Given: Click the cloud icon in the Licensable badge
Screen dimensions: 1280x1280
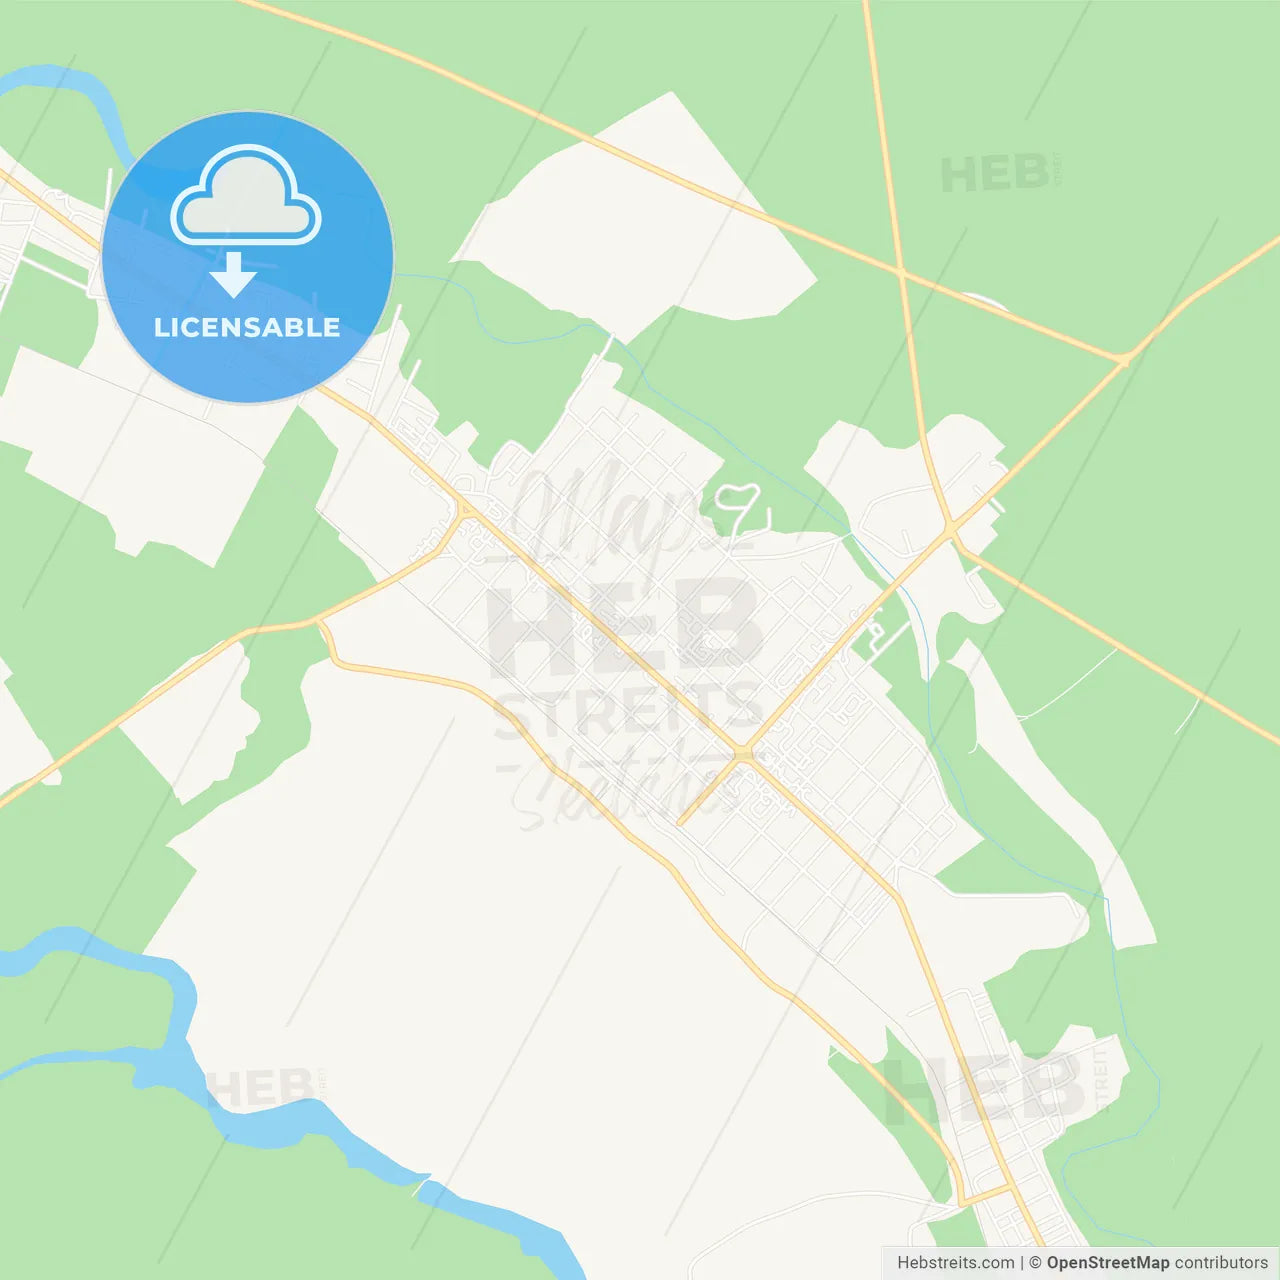Looking at the screenshot, I should tap(246, 195).
